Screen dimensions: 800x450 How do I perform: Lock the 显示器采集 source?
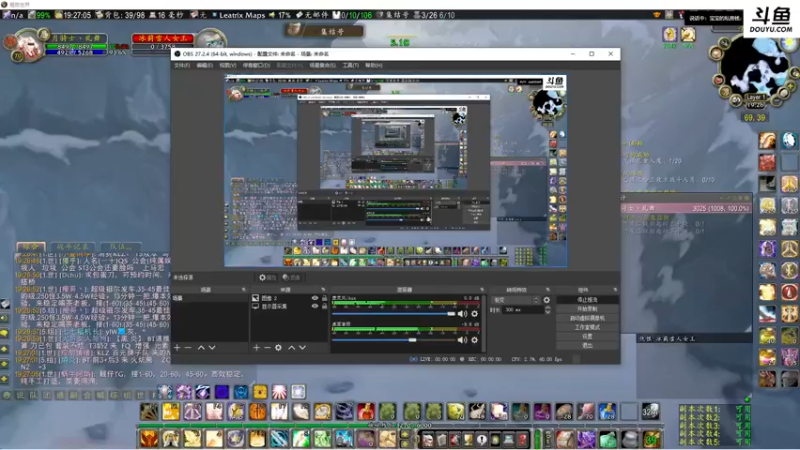tap(324, 306)
